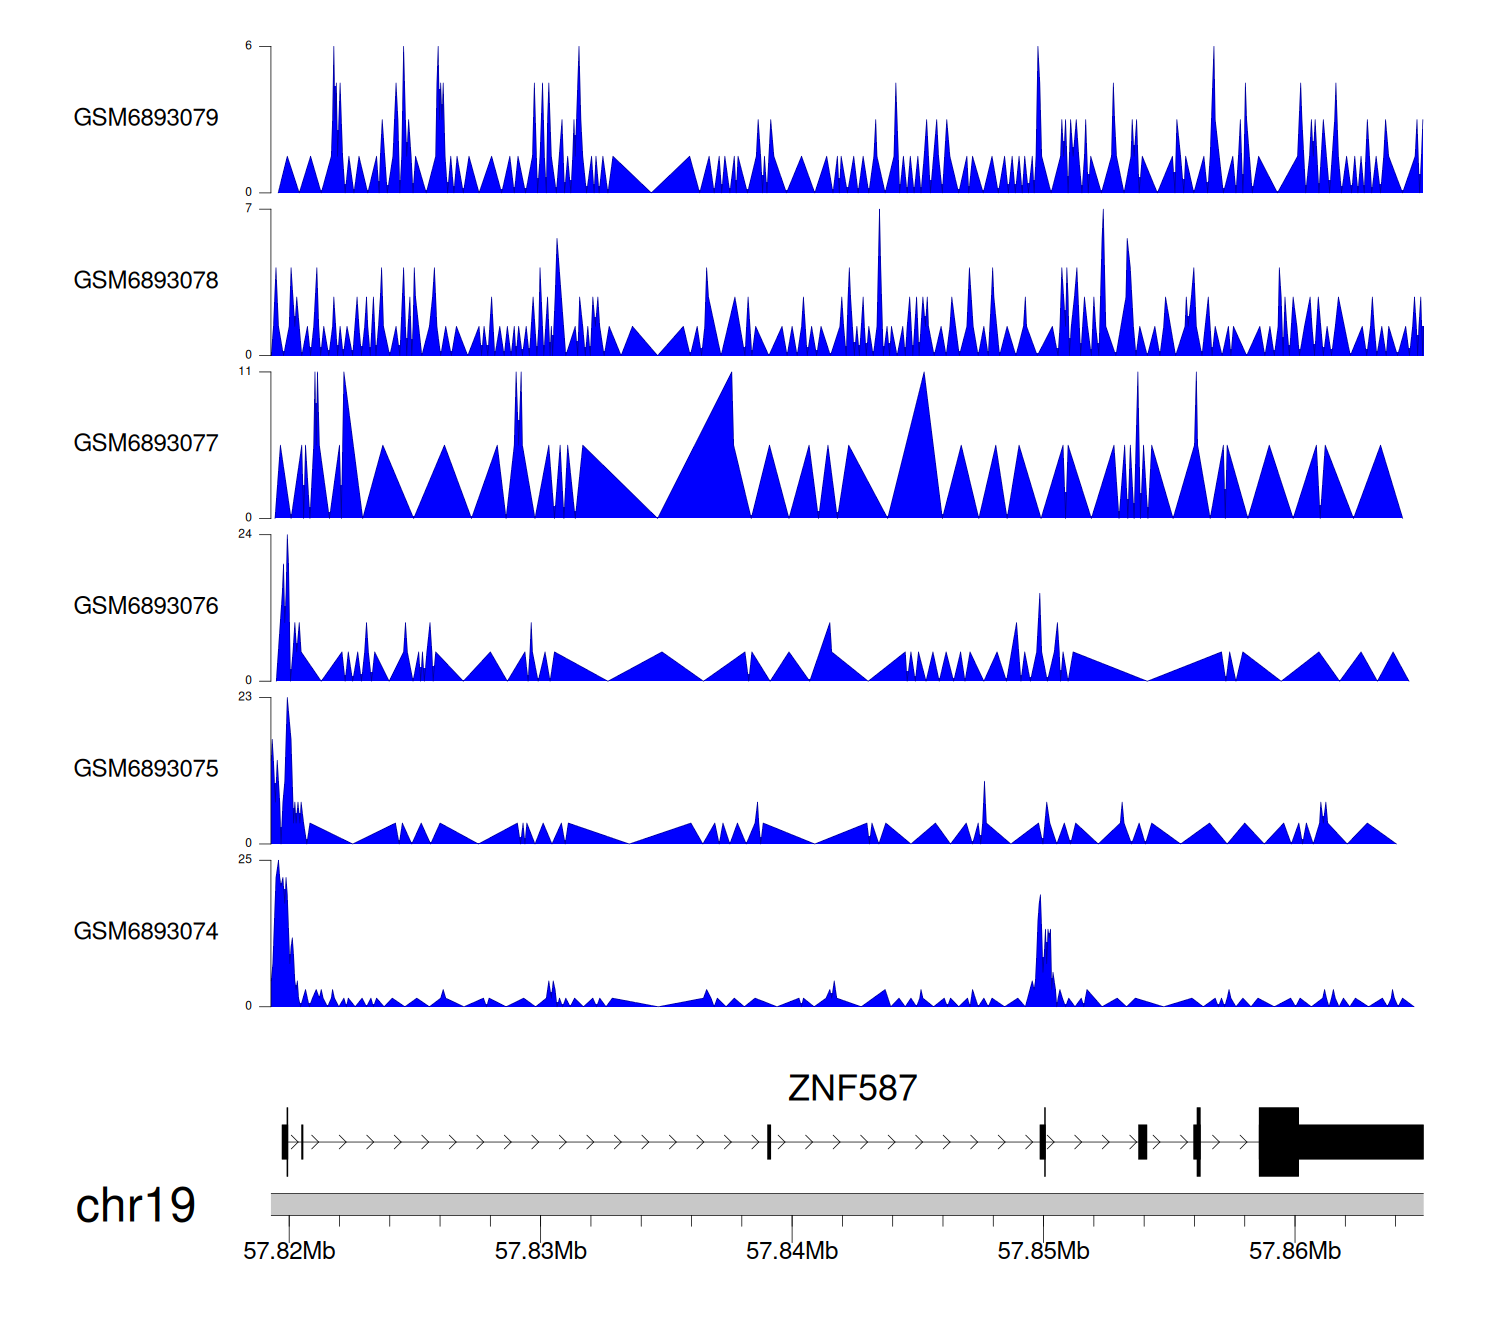Image resolution: width=1500 pixels, height=1320 pixels.
Task: Click the gray chromosome ideogram bar
Action: (846, 1204)
